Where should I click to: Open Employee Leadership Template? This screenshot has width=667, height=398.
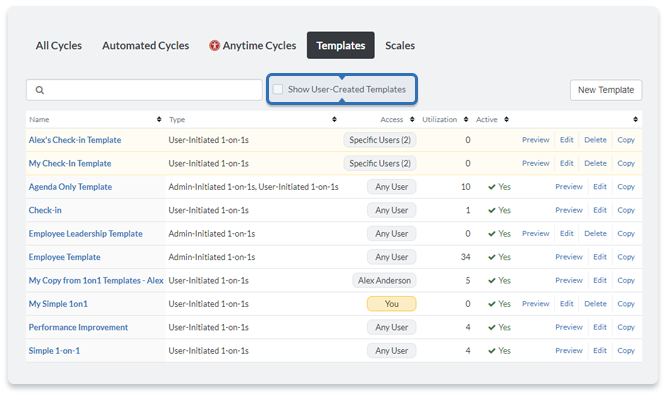pyautogui.click(x=86, y=233)
